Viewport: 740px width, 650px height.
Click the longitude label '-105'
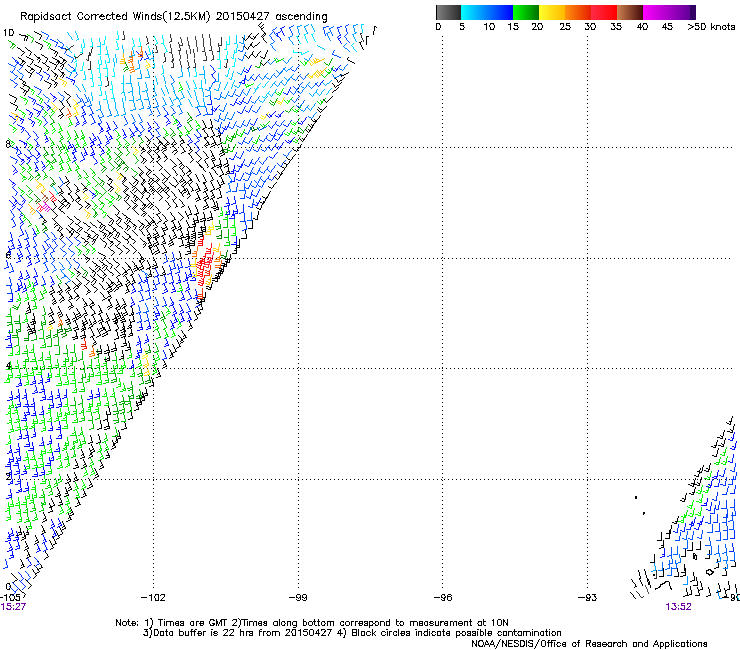click(10, 597)
